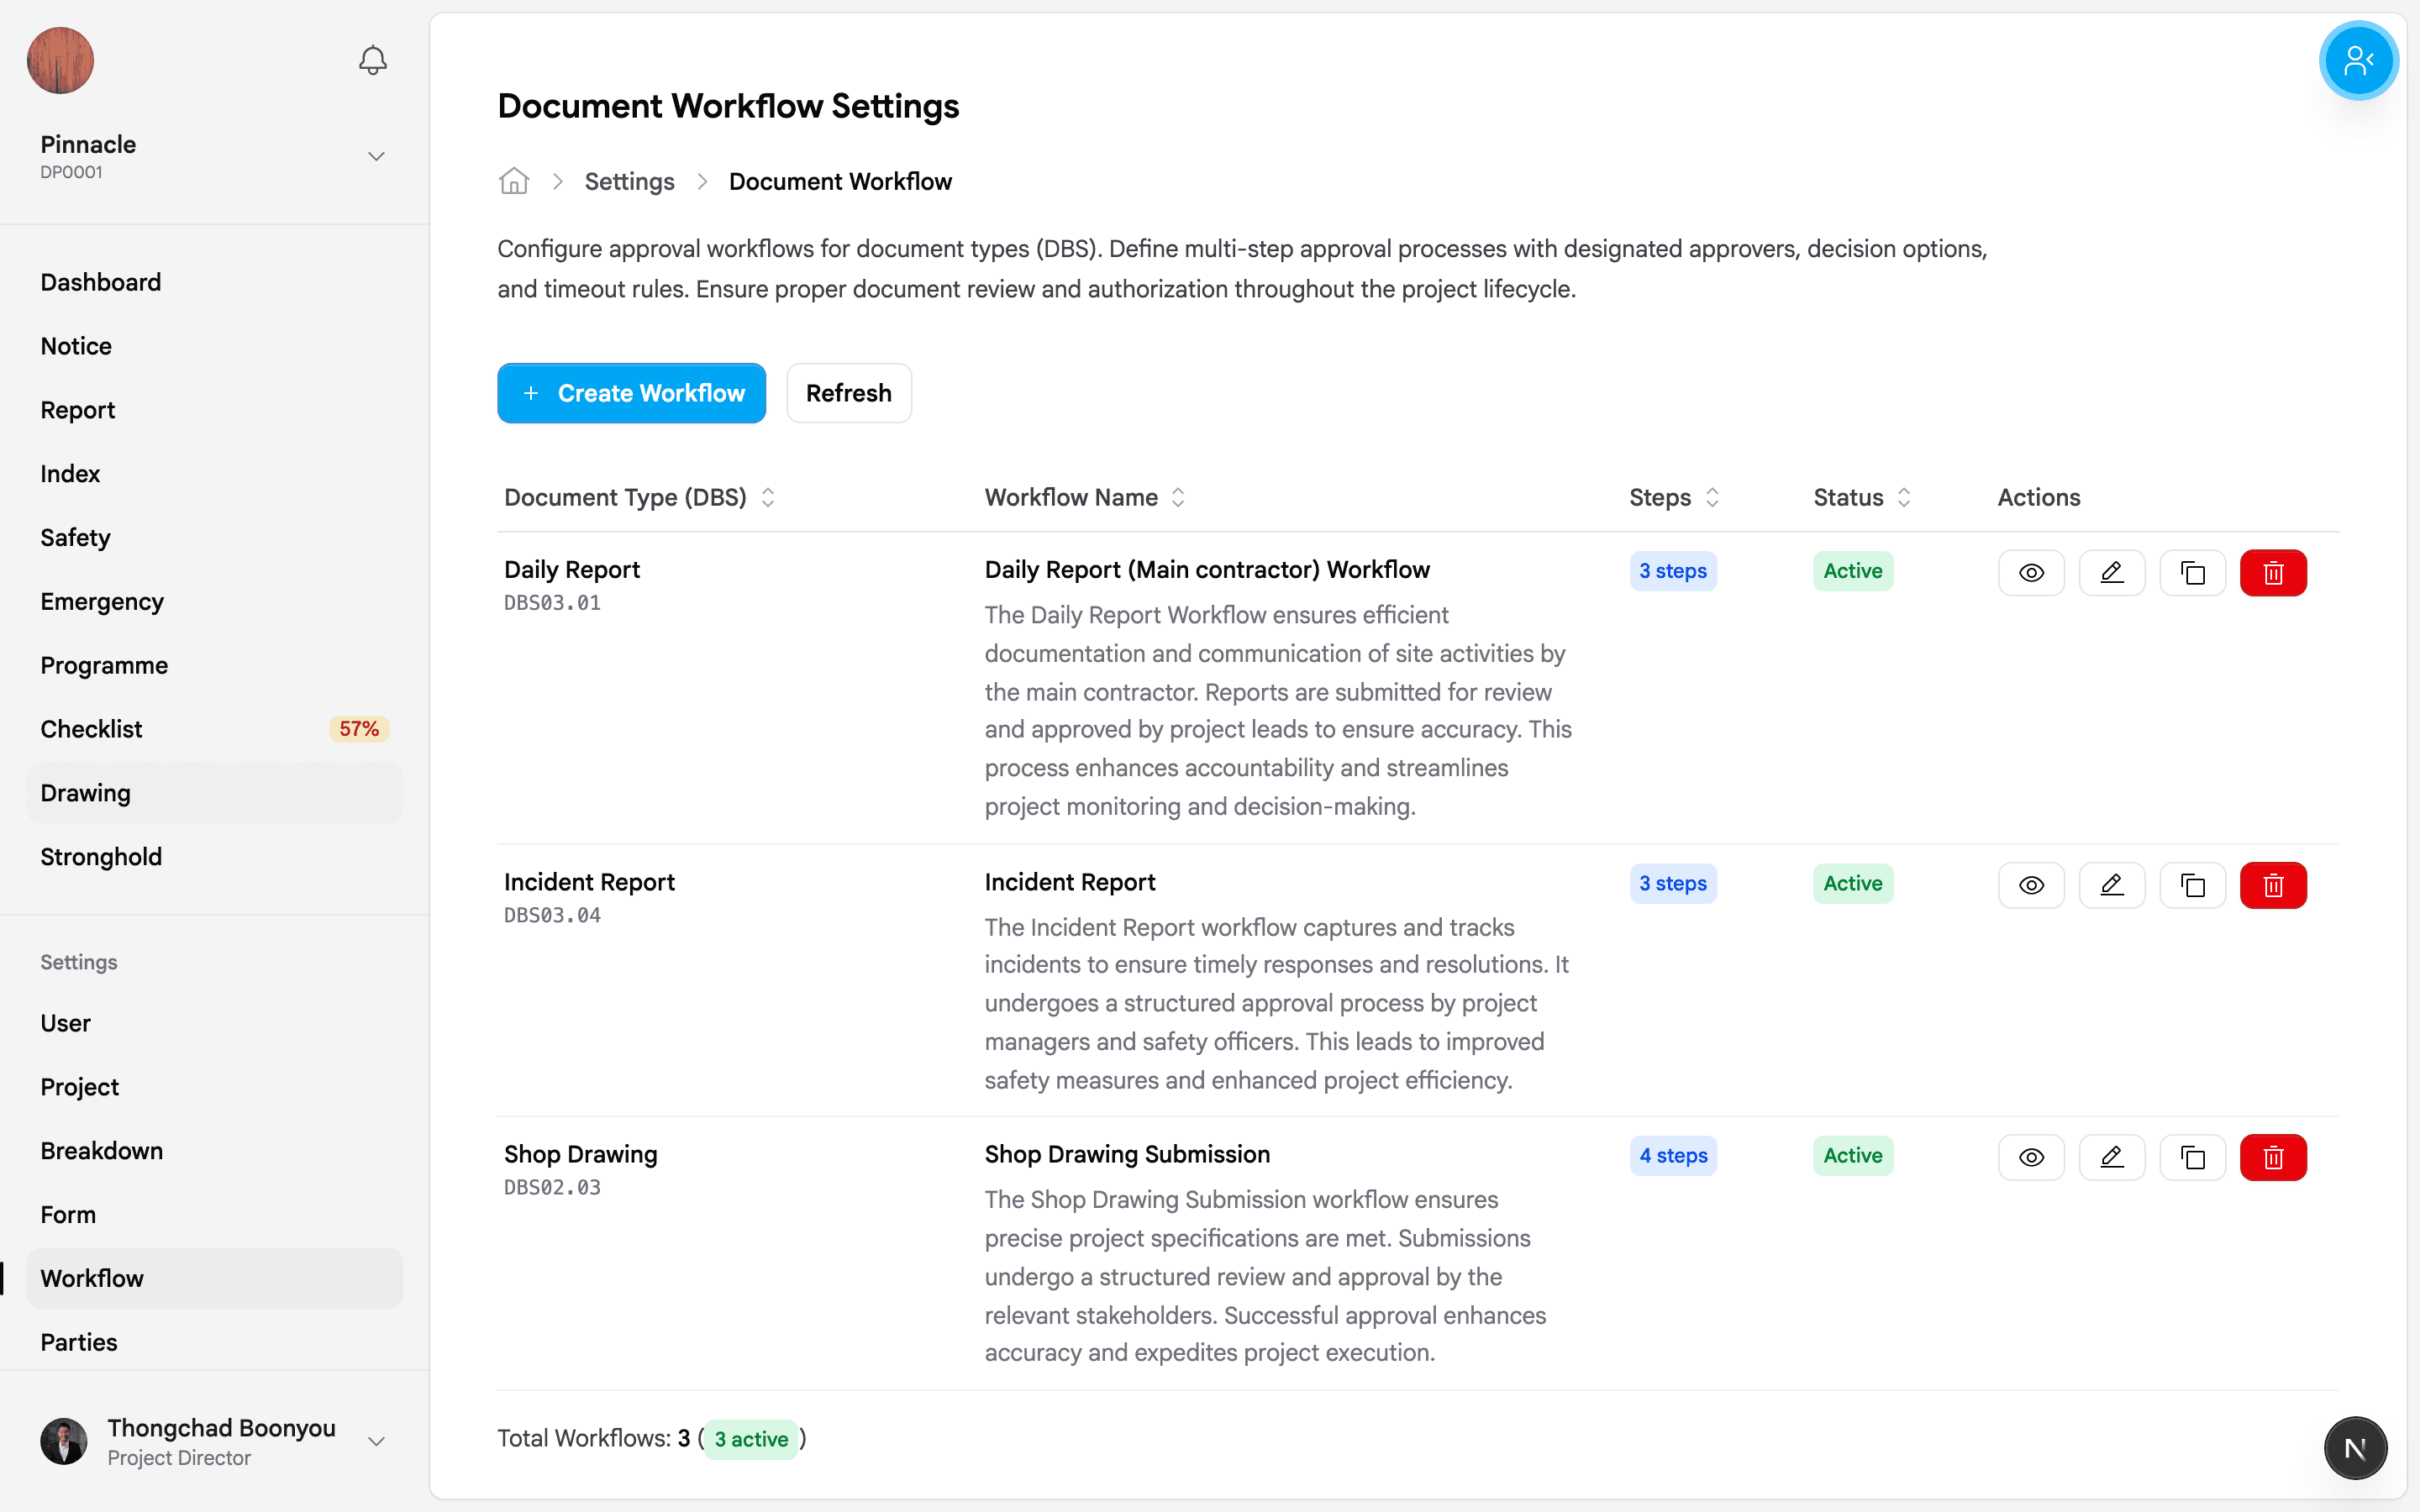Image resolution: width=2420 pixels, height=1512 pixels.
Task: Edit the Shop Drawing Submission workflow
Action: [2112, 1157]
